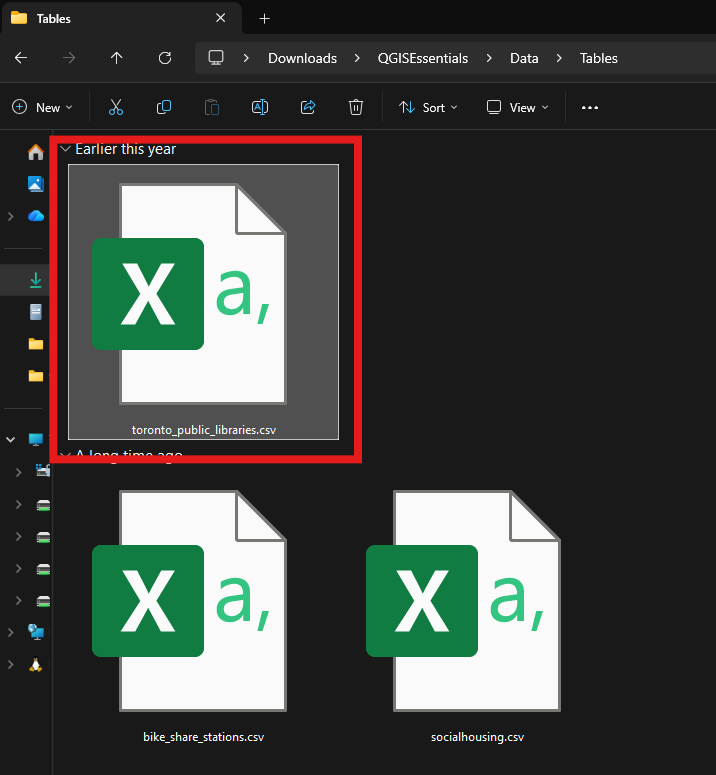Viewport: 716px width, 775px height.
Task: Click QGISEssentials in the address bar
Action: coord(422,58)
